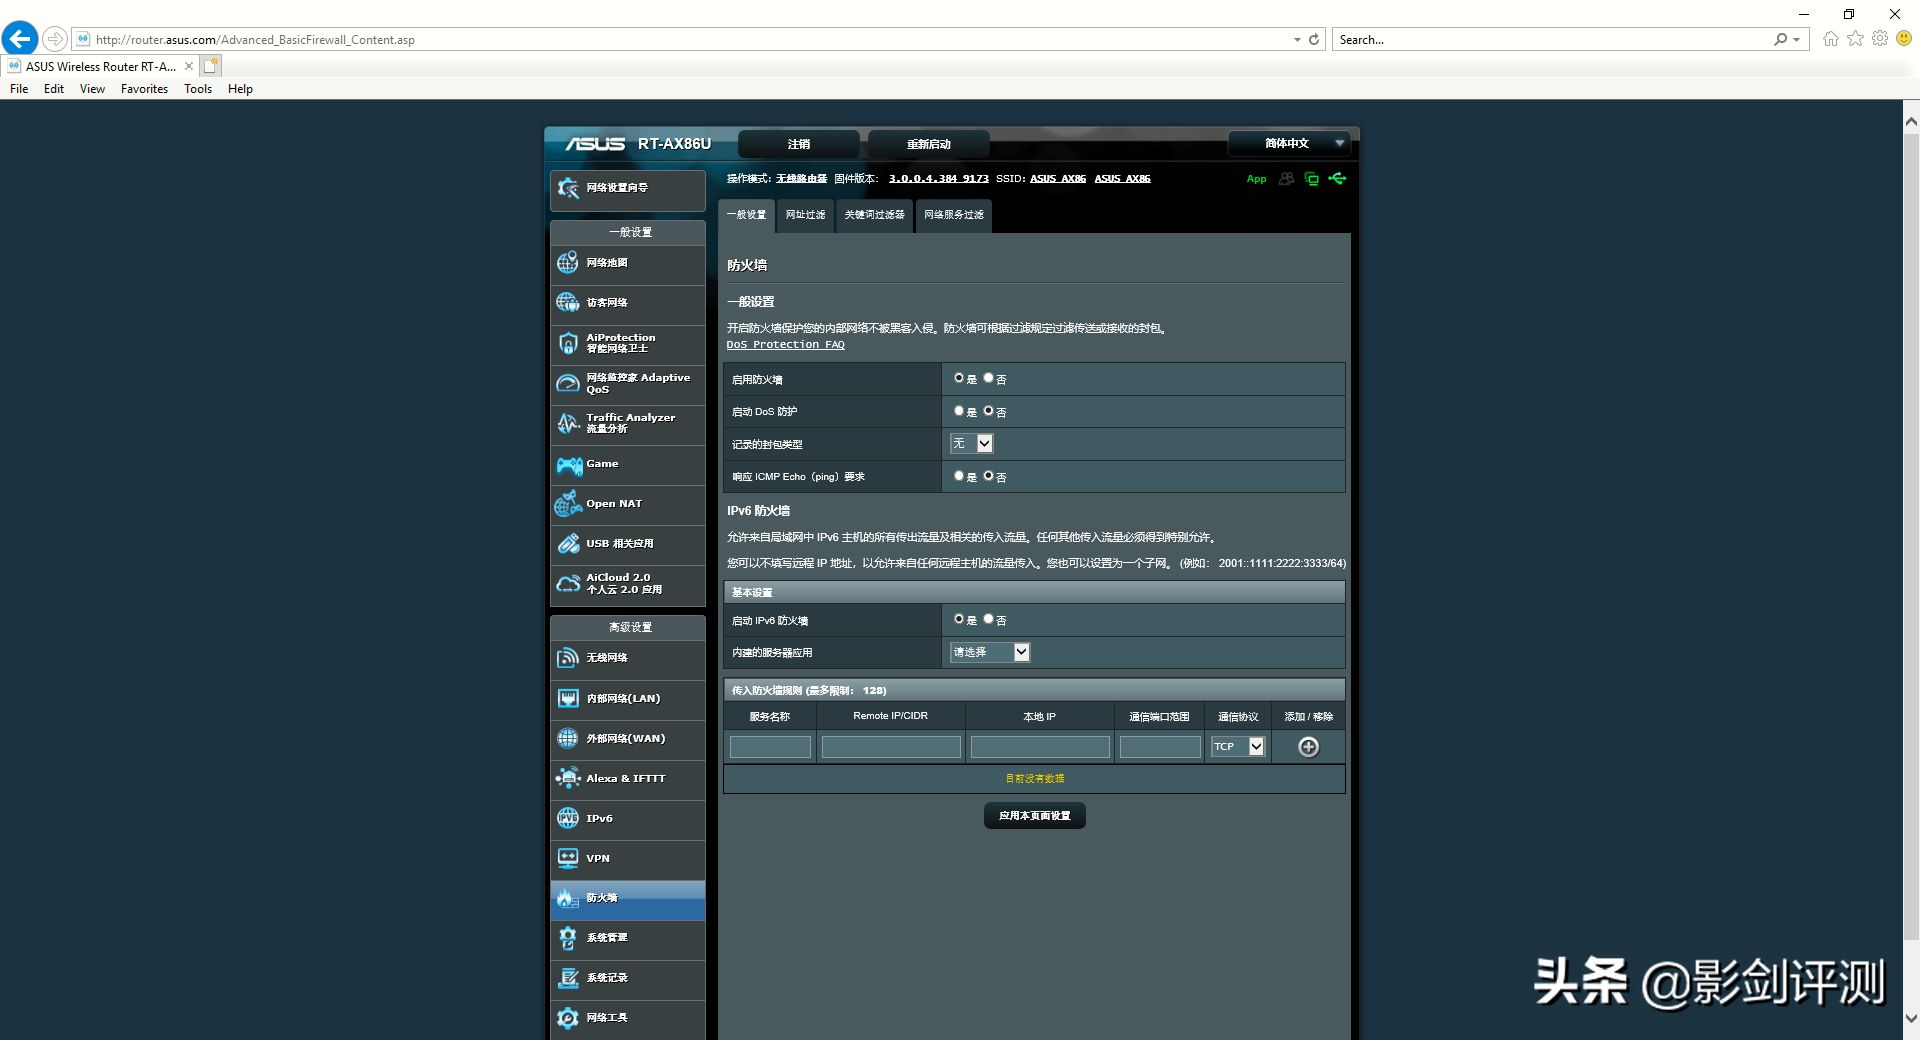Select 否 for ICMP Echo ping response
This screenshot has width=1920, height=1040.
[988, 476]
